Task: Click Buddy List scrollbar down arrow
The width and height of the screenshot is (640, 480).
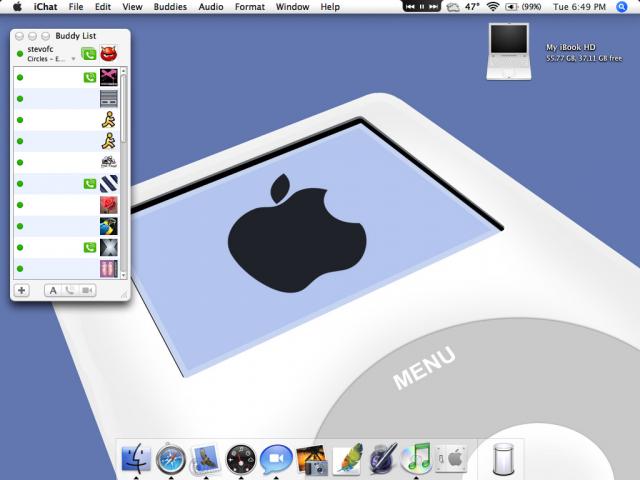Action: (x=124, y=276)
